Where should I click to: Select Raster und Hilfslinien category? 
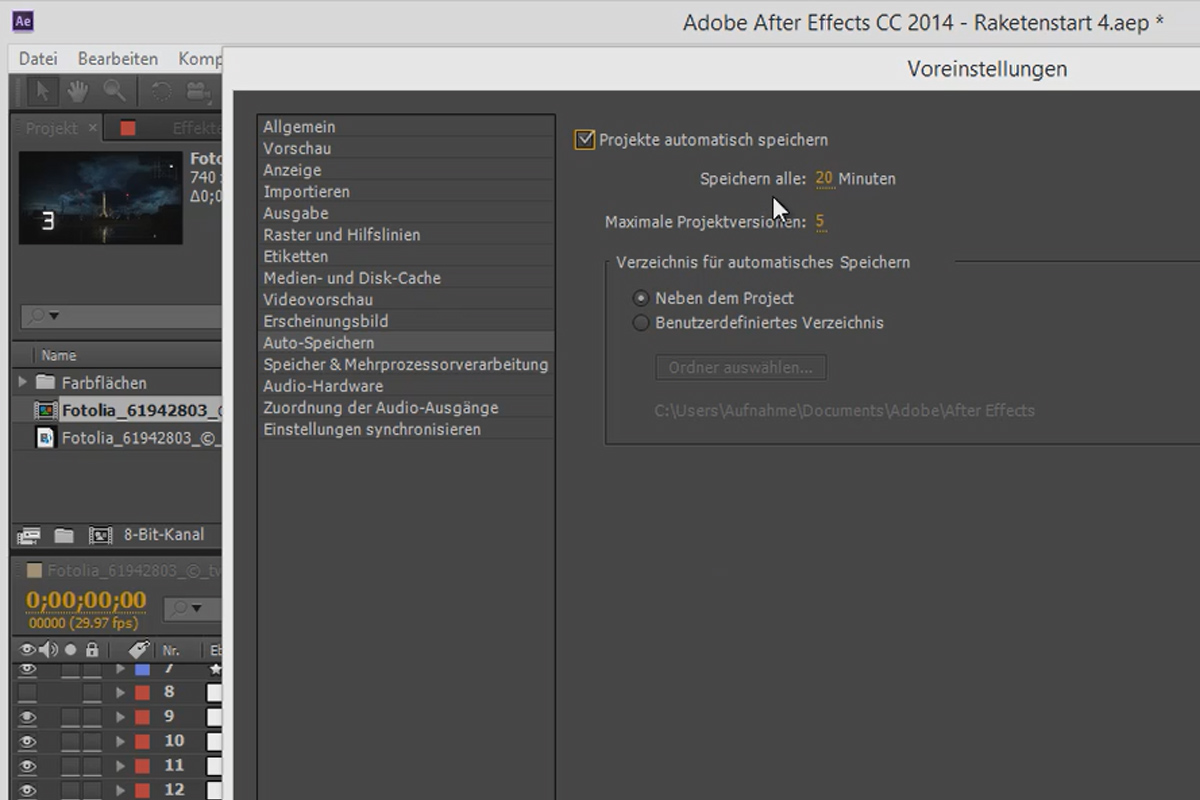click(x=405, y=235)
